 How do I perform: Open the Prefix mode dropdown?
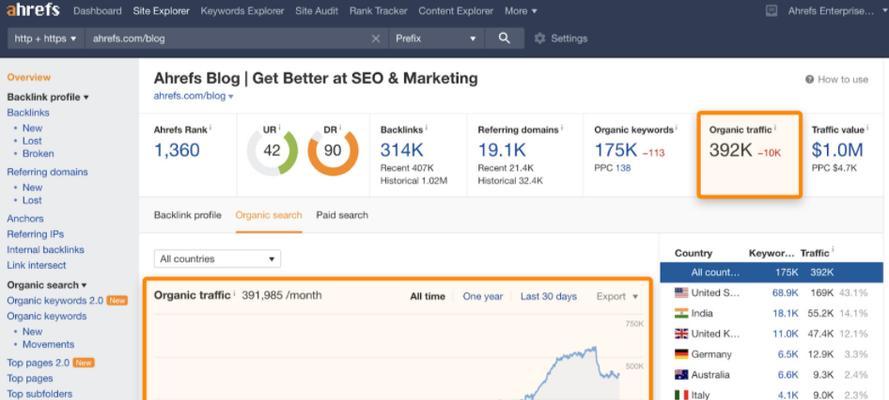click(436, 39)
